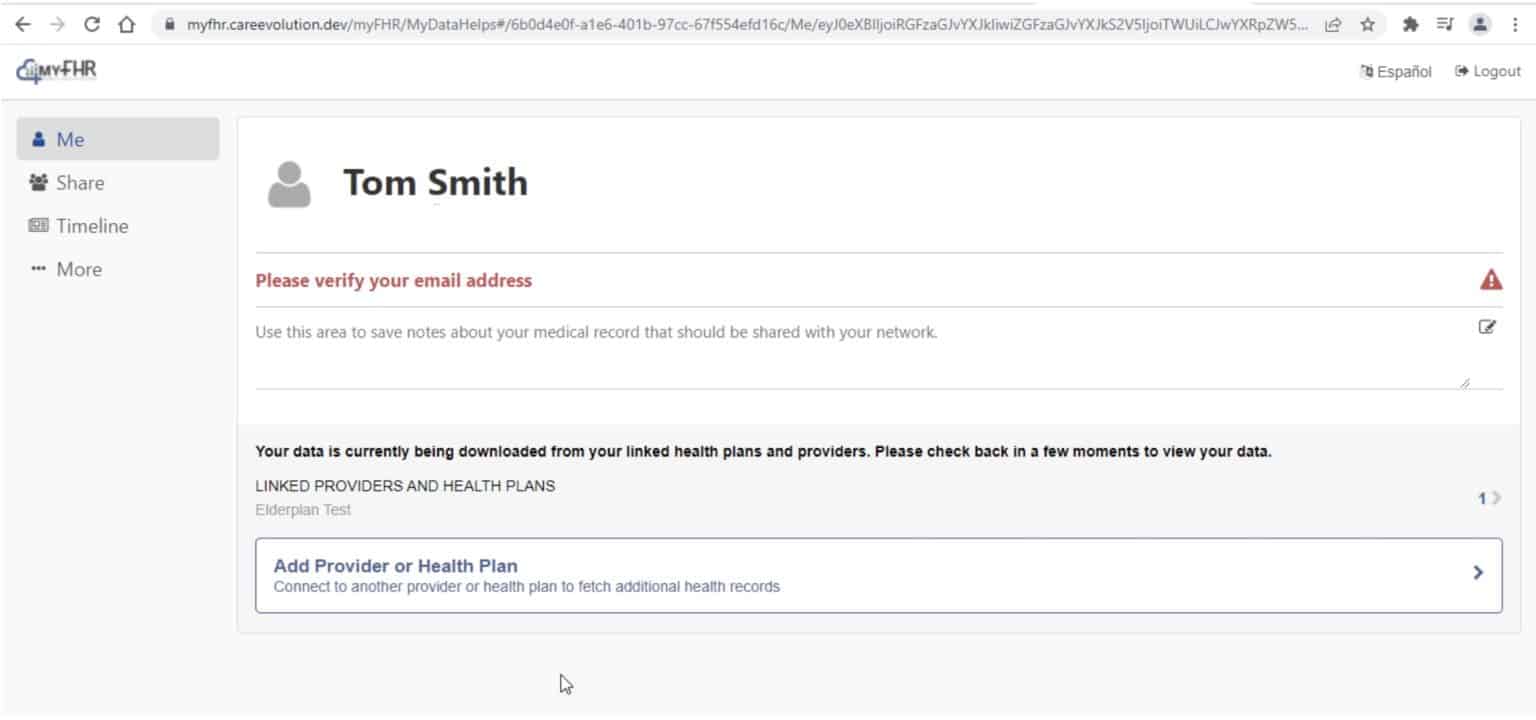
Task: Click the Timeline icon in the sidebar
Action: tap(38, 225)
